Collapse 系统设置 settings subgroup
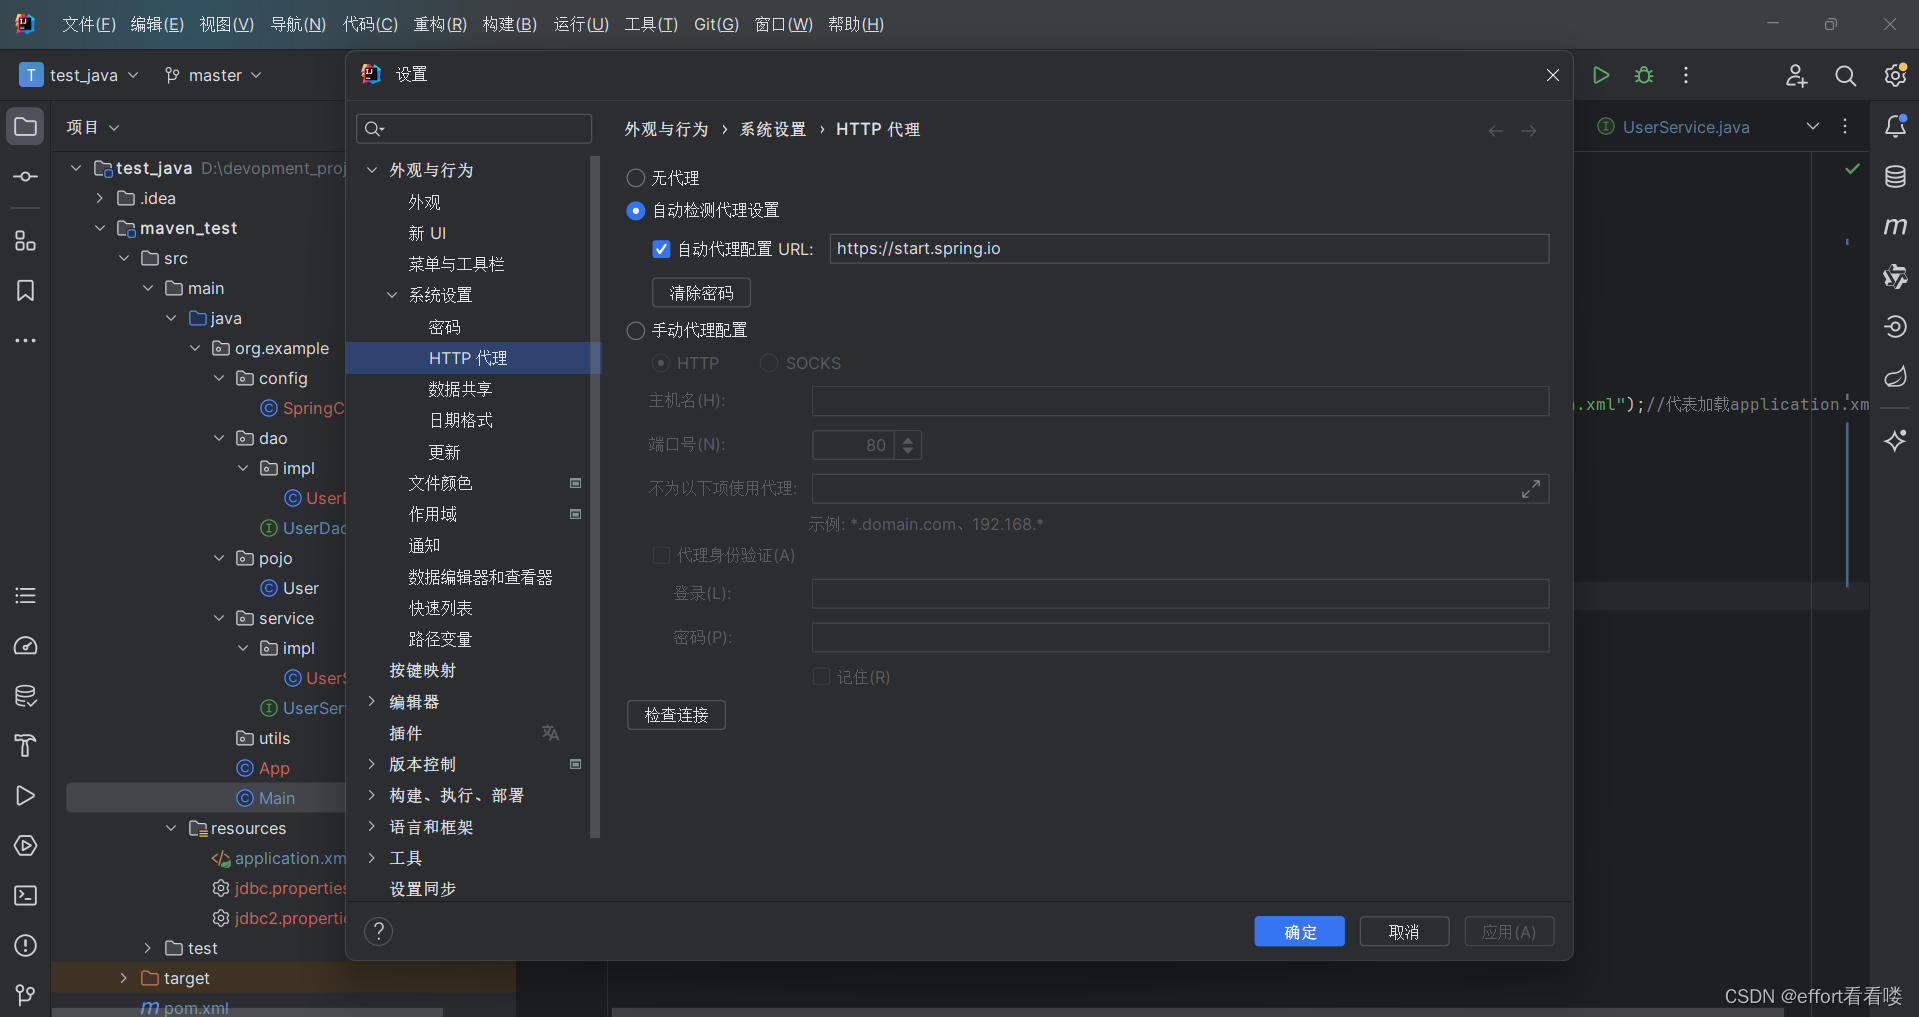This screenshot has height=1017, width=1919. tap(392, 295)
